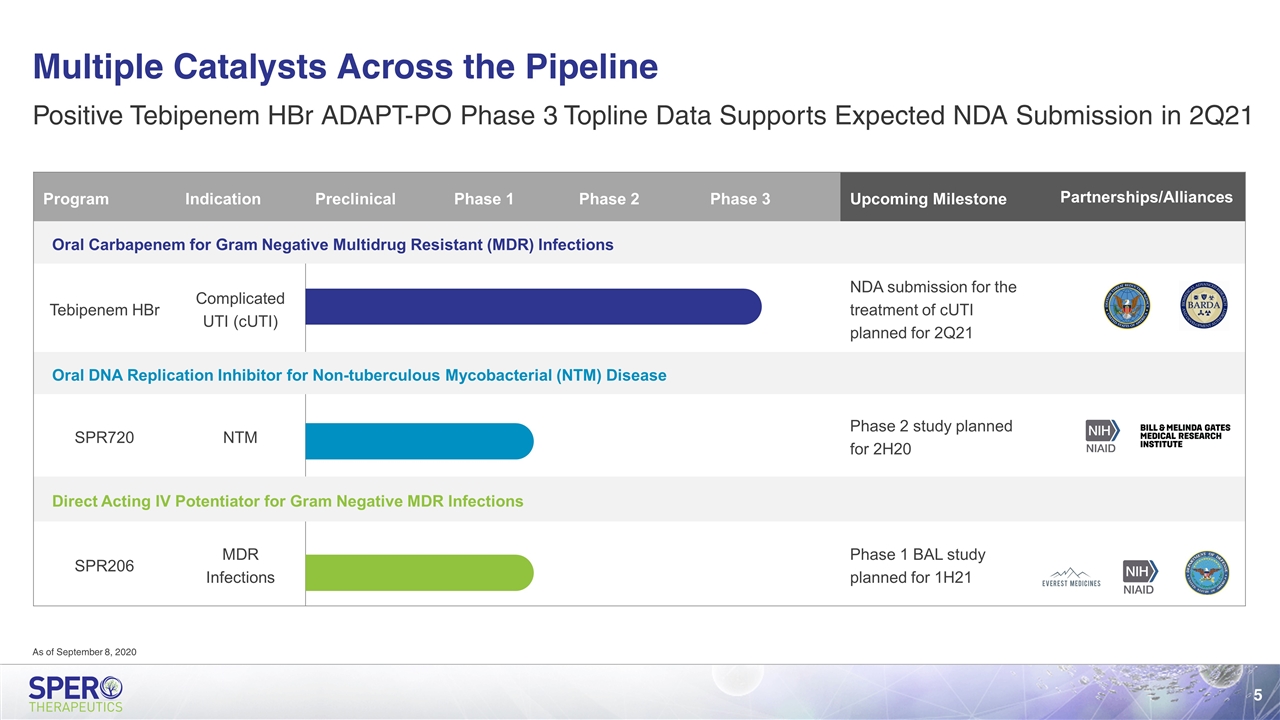This screenshot has height=720, width=1280.
Task: Click the NTM indication cell
Action: coord(240,437)
